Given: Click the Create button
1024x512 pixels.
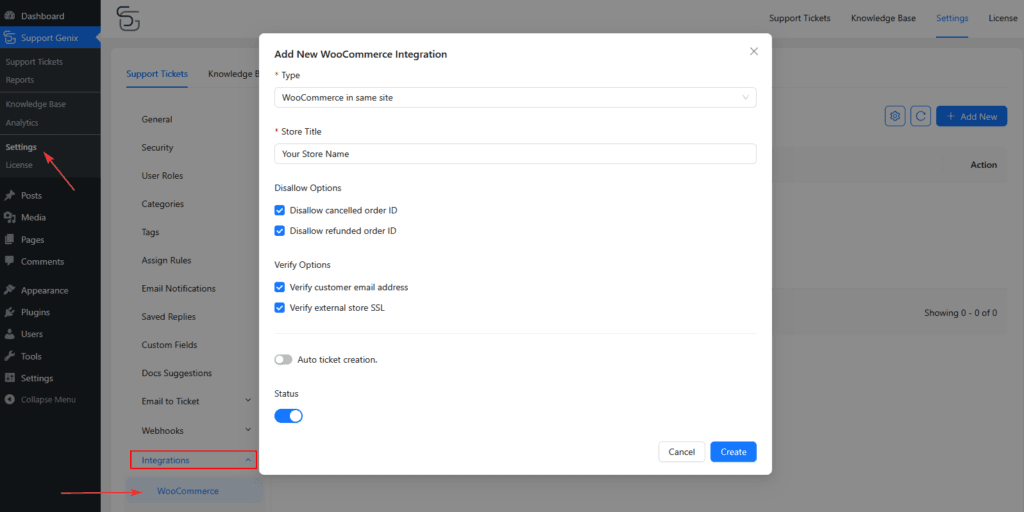Looking at the screenshot, I should (x=733, y=452).
